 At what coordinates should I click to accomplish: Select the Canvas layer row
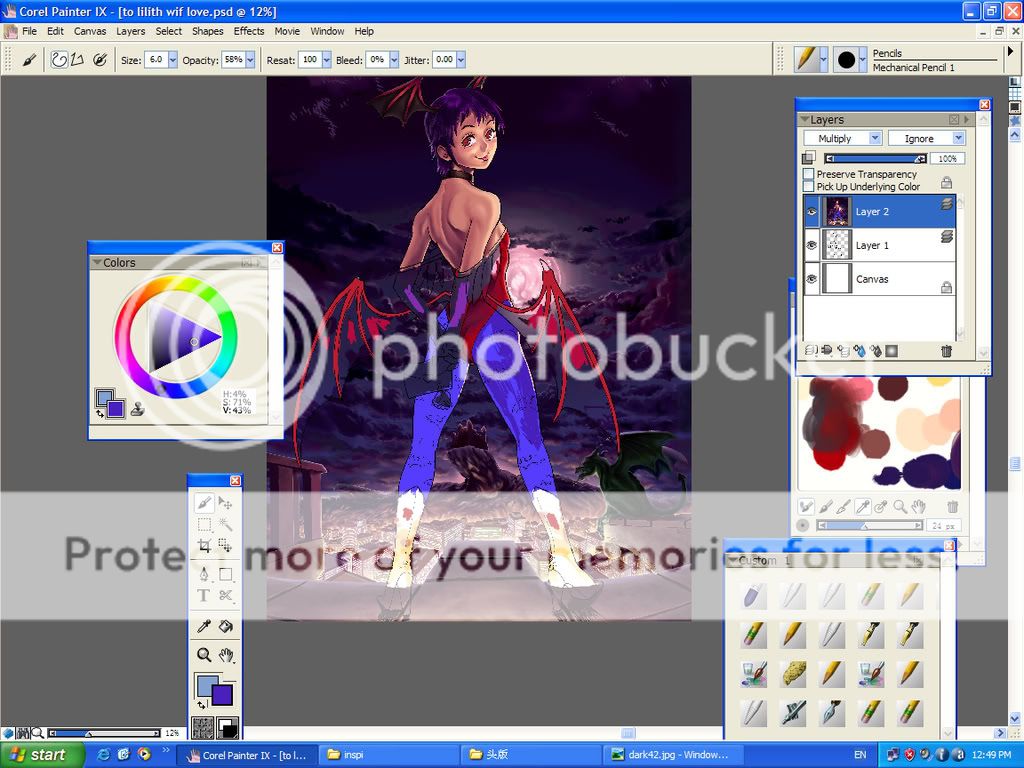coord(879,279)
